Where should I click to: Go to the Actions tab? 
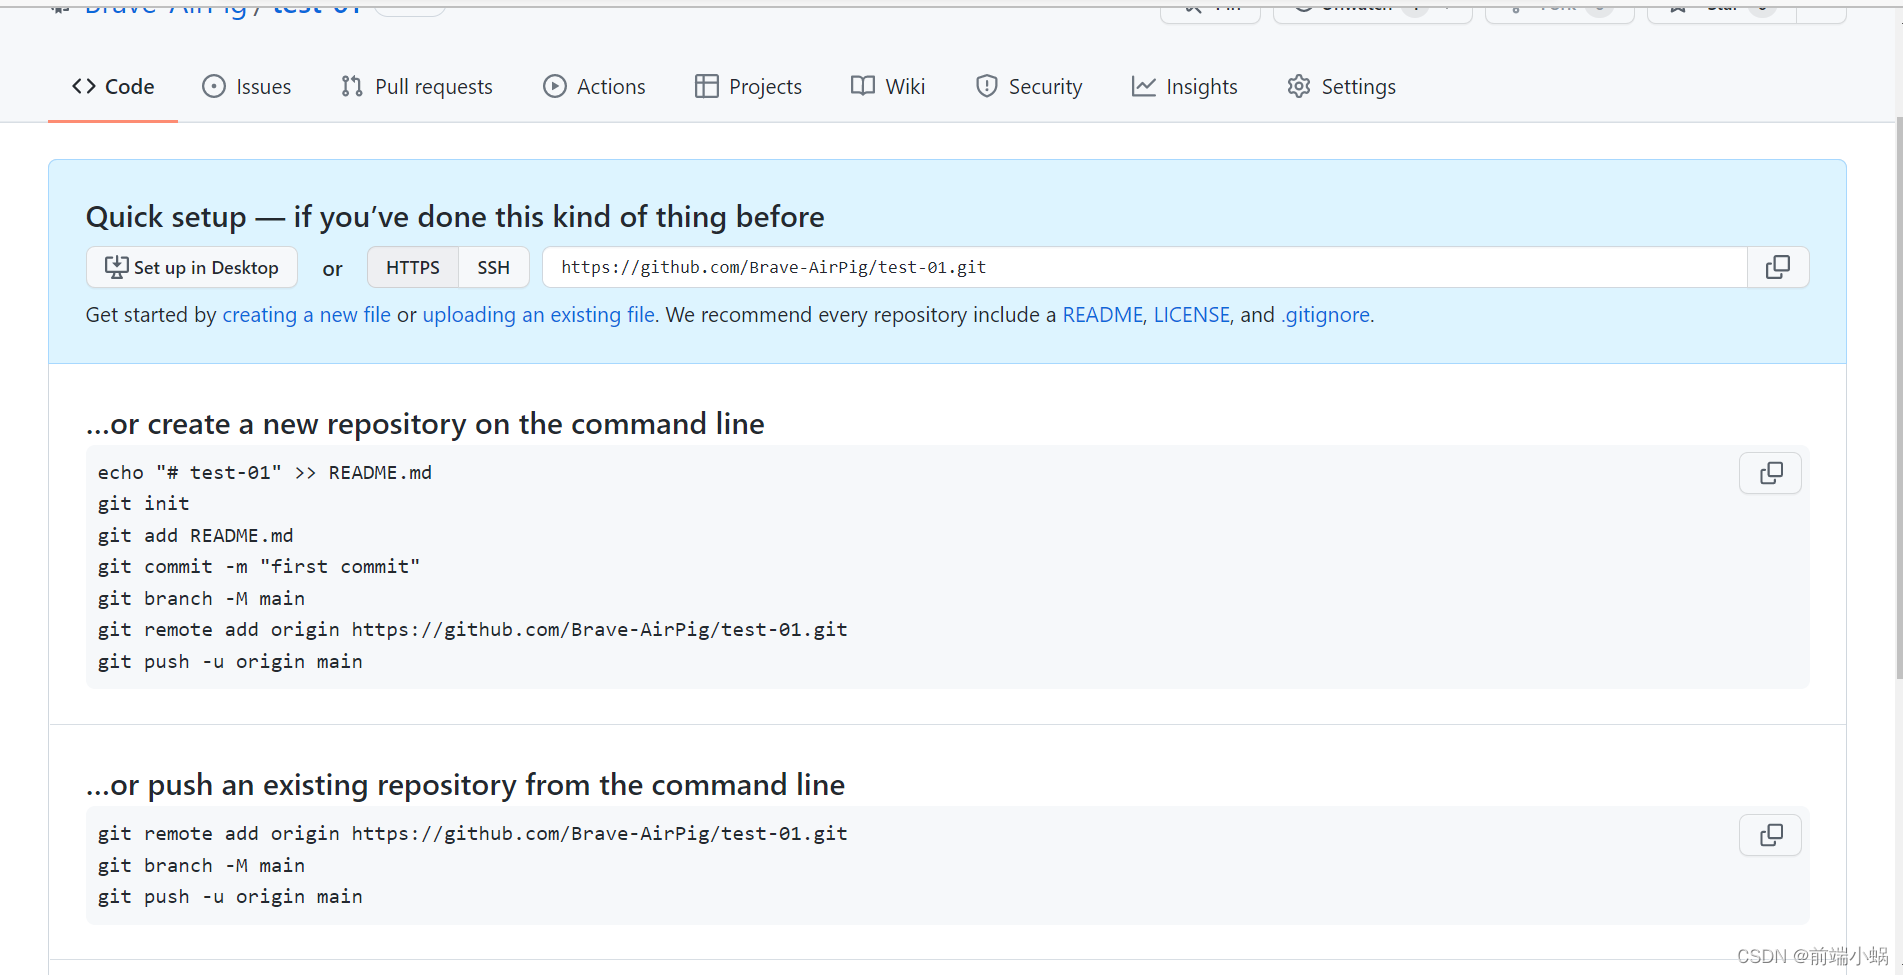point(594,87)
